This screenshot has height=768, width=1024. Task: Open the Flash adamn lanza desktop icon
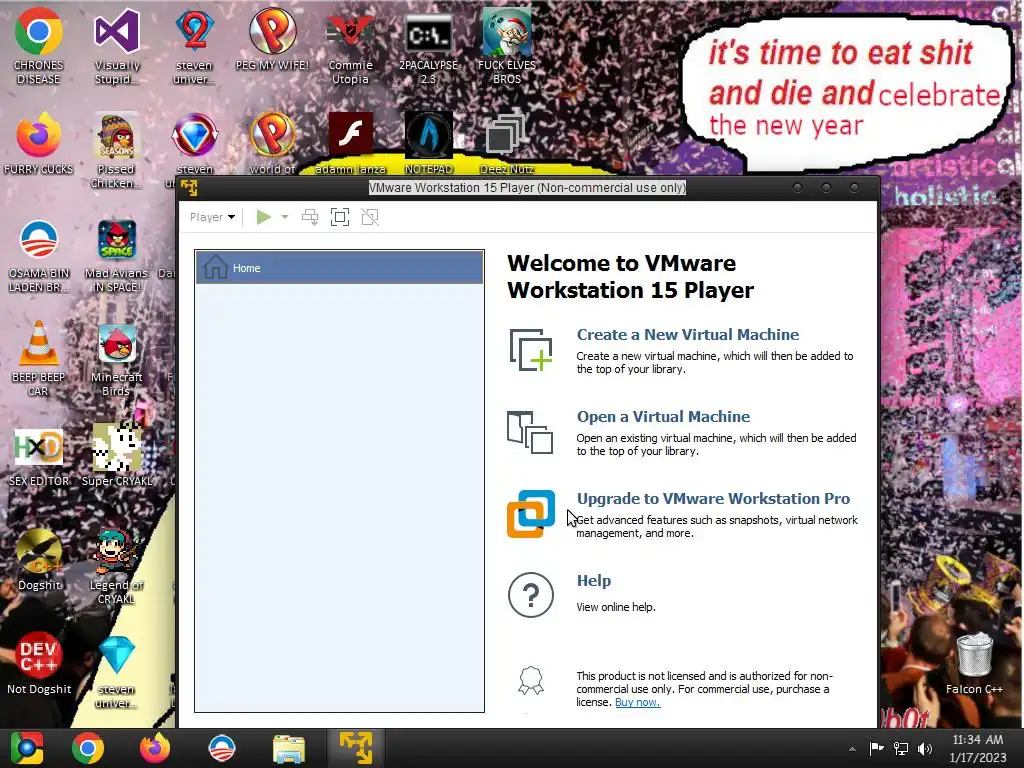click(x=351, y=142)
